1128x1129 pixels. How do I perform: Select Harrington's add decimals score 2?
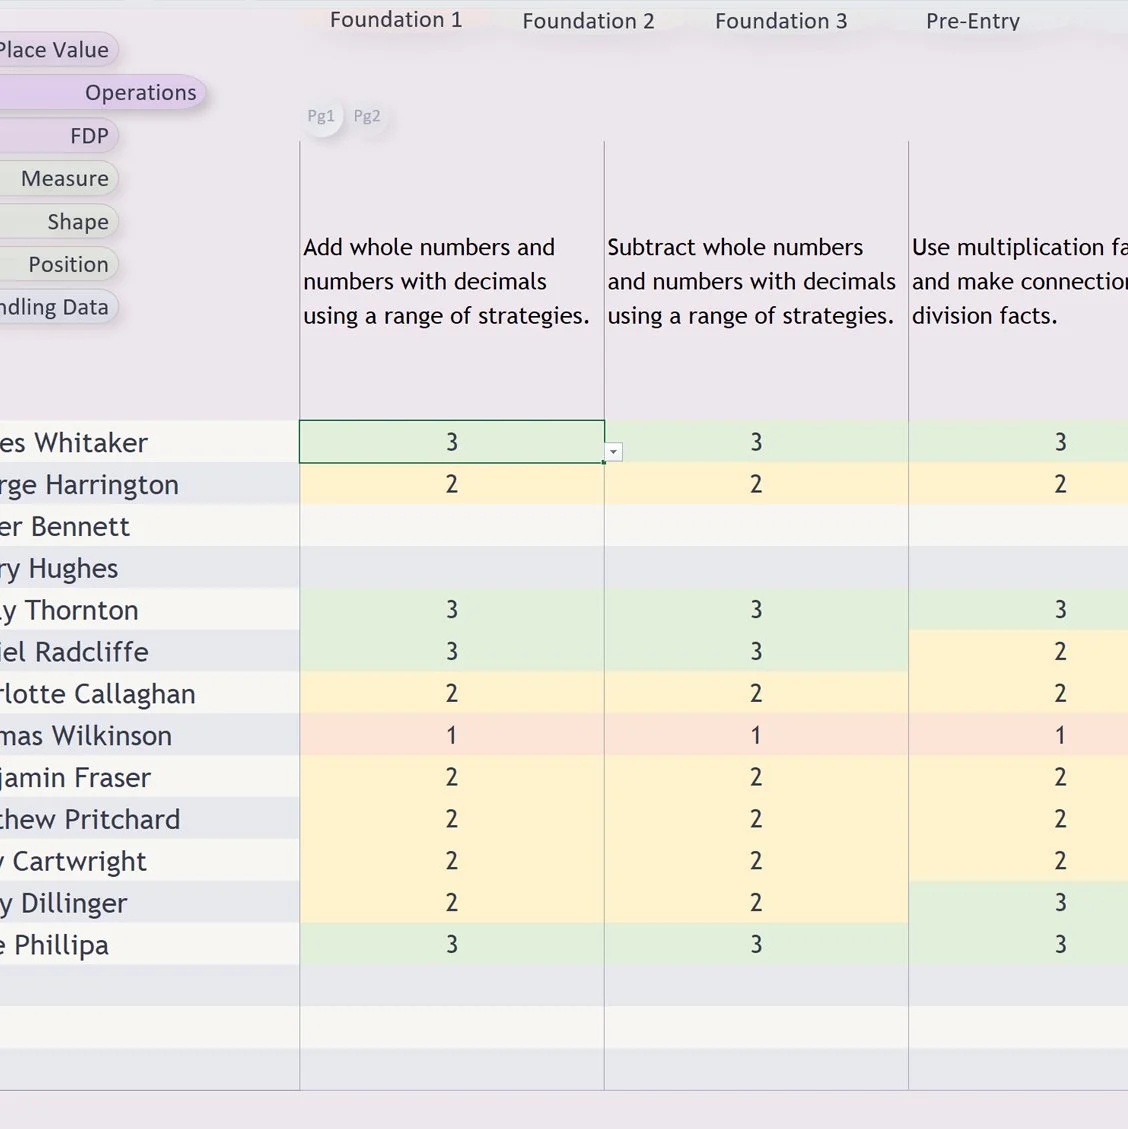tap(451, 483)
